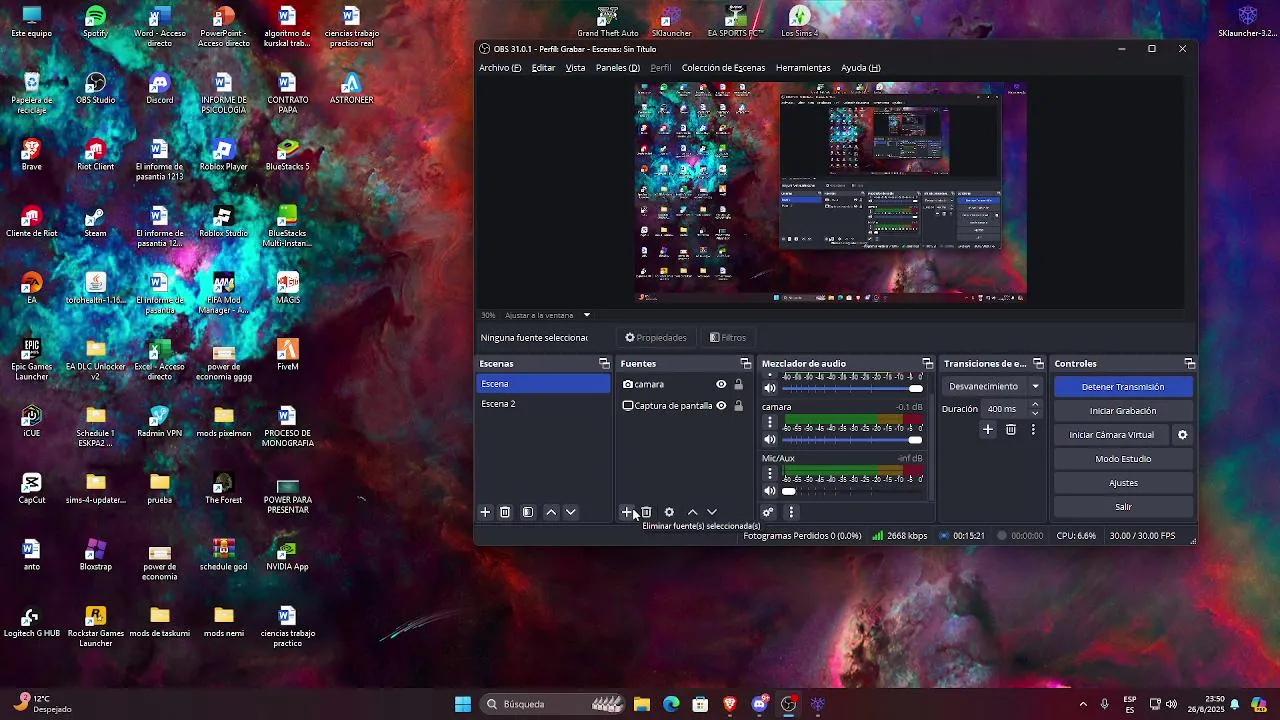The image size is (1280, 720).
Task: Toggle visibility of the camara source
Action: click(x=721, y=384)
